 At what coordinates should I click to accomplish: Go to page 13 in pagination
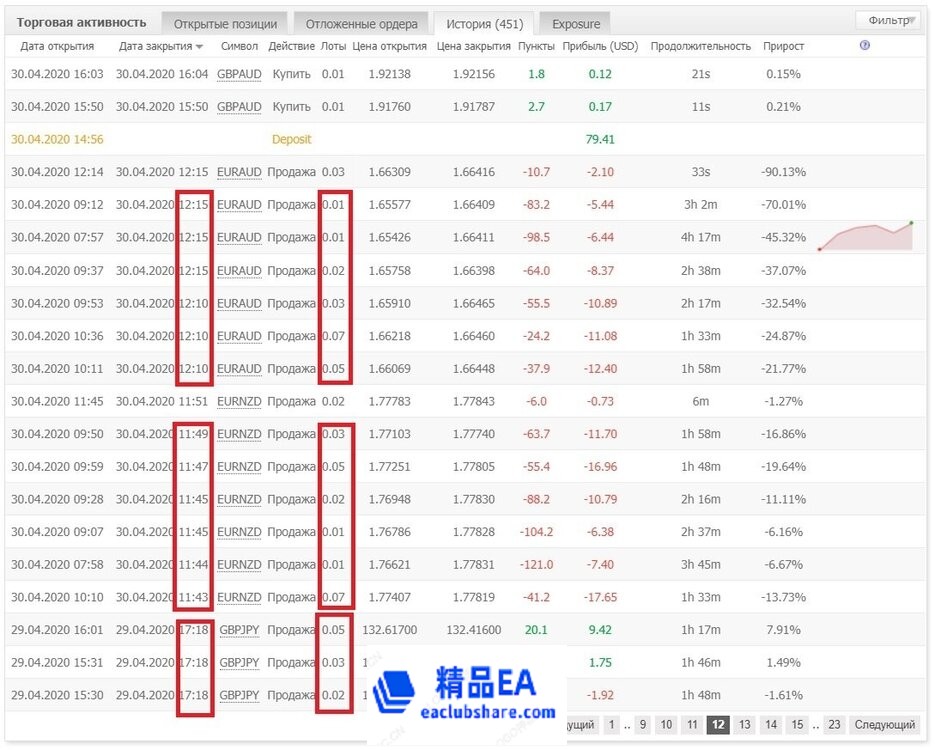[x=744, y=725]
